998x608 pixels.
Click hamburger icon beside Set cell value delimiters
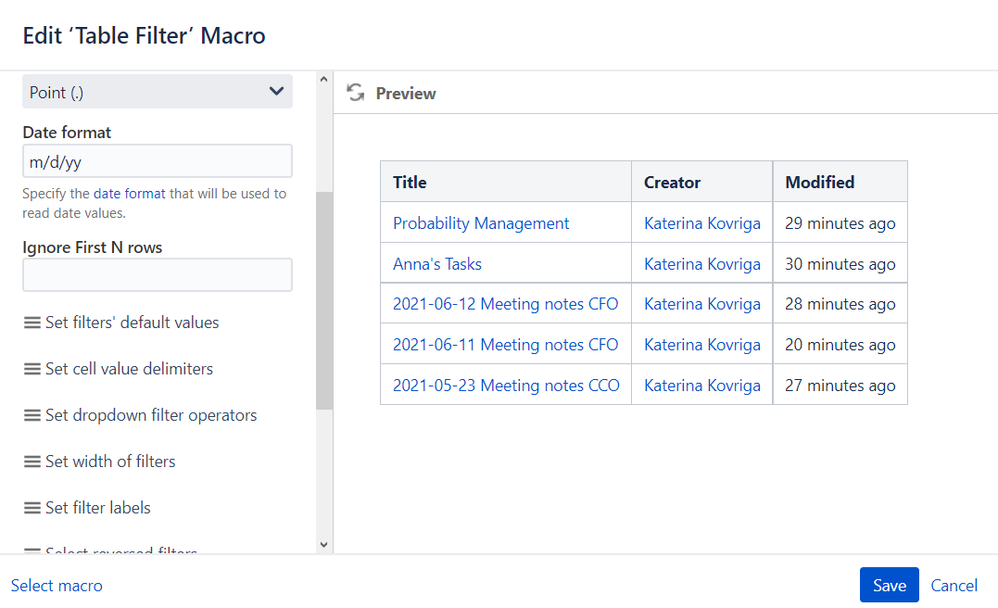click(x=33, y=369)
